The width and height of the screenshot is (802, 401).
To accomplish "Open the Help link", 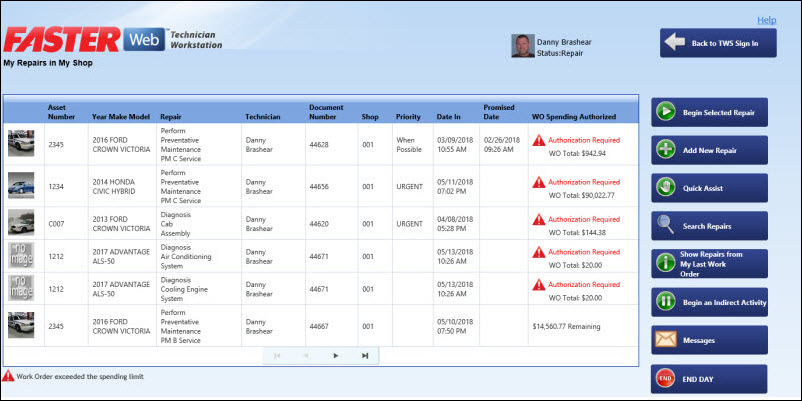I will coord(766,20).
